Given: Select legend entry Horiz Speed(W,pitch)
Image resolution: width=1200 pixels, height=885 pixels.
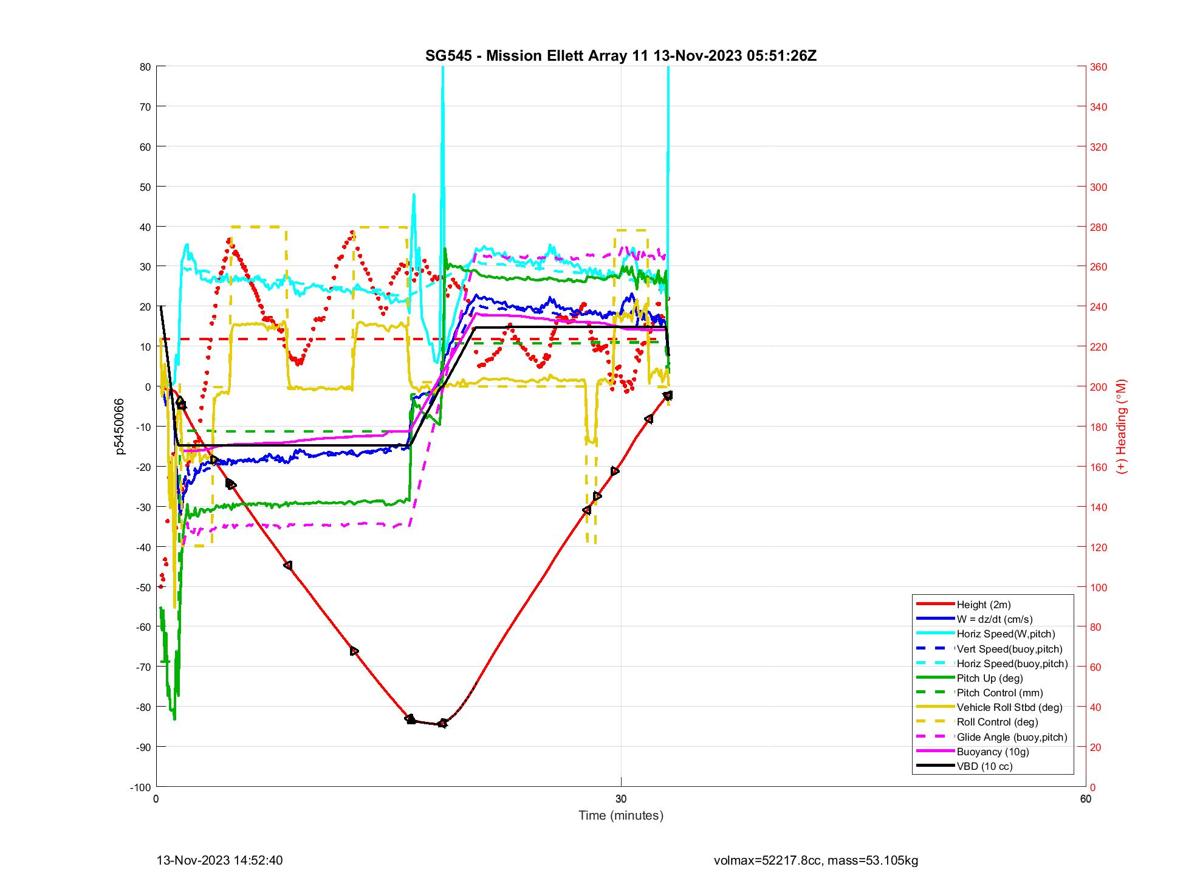Looking at the screenshot, I should (x=1006, y=634).
